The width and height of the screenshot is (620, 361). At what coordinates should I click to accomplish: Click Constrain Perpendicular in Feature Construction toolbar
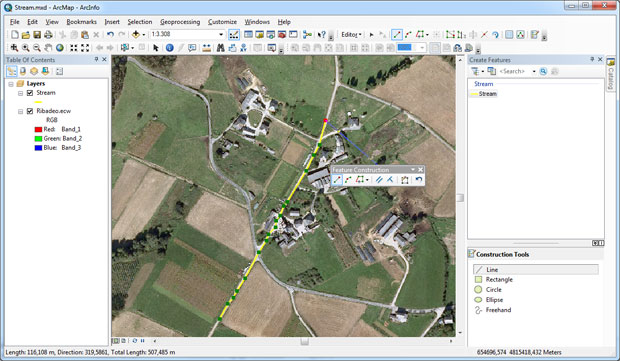(x=390, y=180)
